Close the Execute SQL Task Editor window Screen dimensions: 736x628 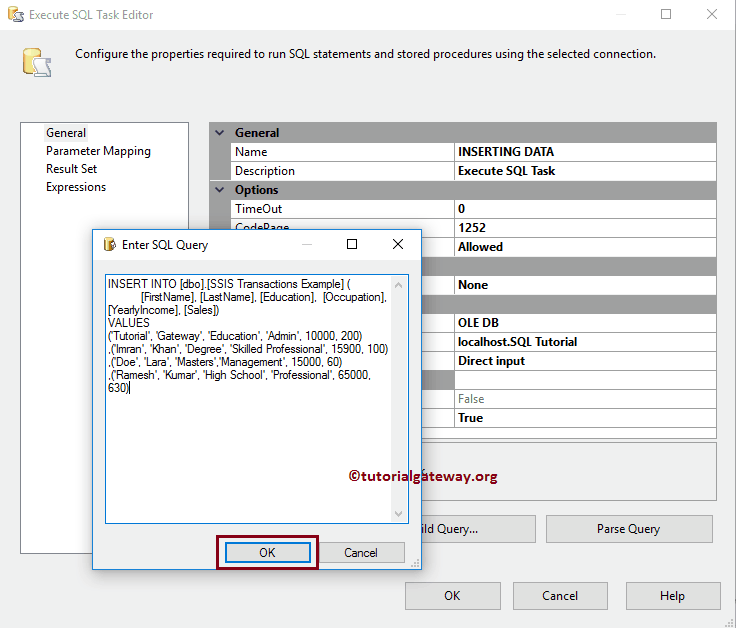point(712,14)
